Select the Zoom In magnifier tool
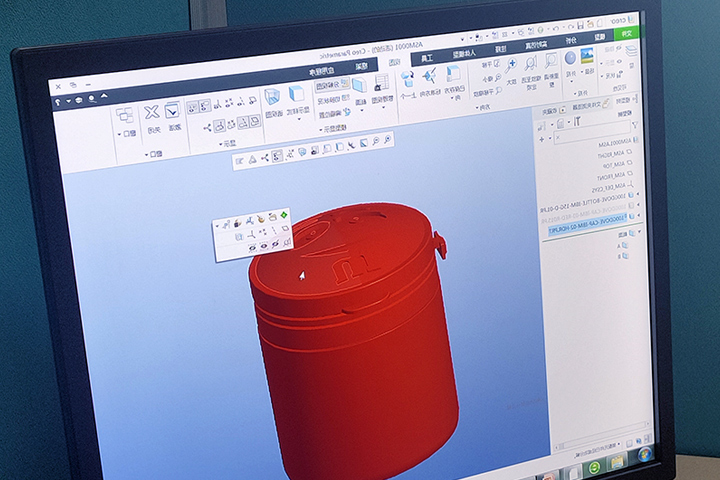The width and height of the screenshot is (720, 480). 512,65
